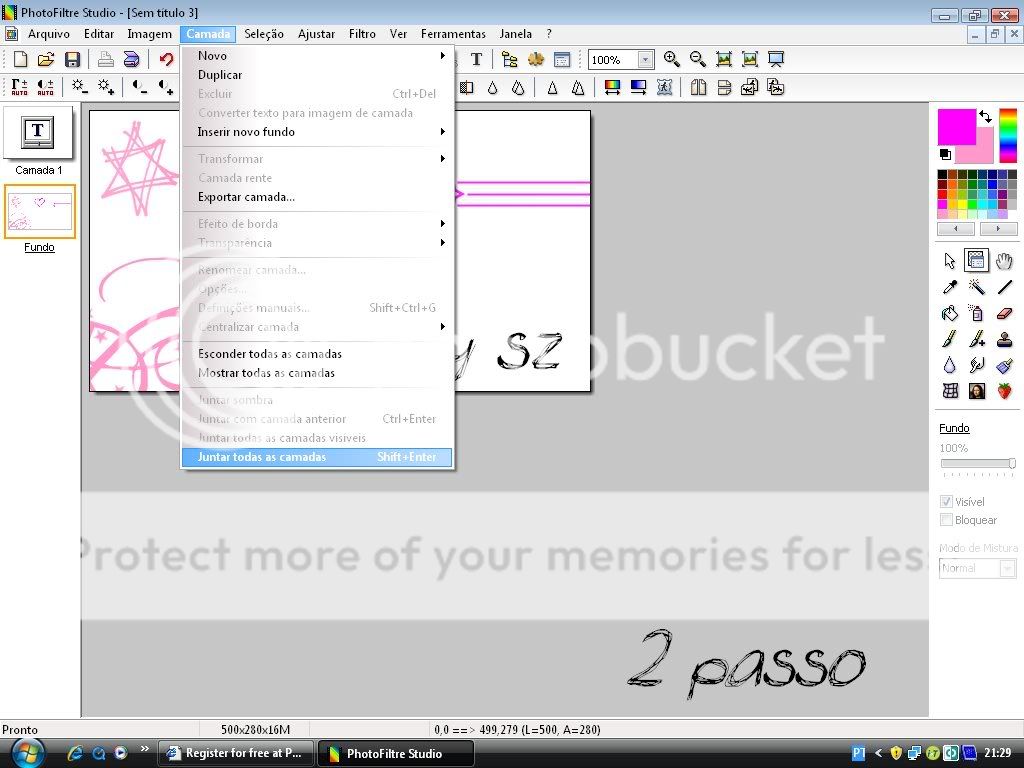The height and width of the screenshot is (768, 1024).
Task: Choose the Clone Stamp tool
Action: coord(1005,340)
